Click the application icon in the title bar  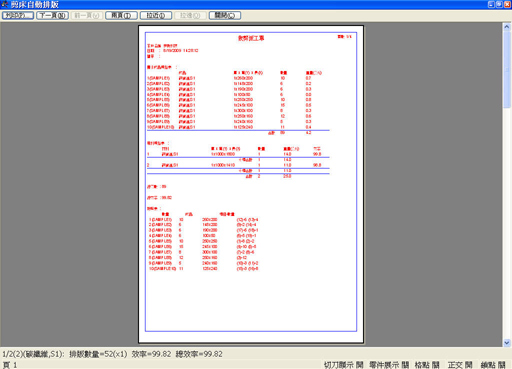coord(5,4)
